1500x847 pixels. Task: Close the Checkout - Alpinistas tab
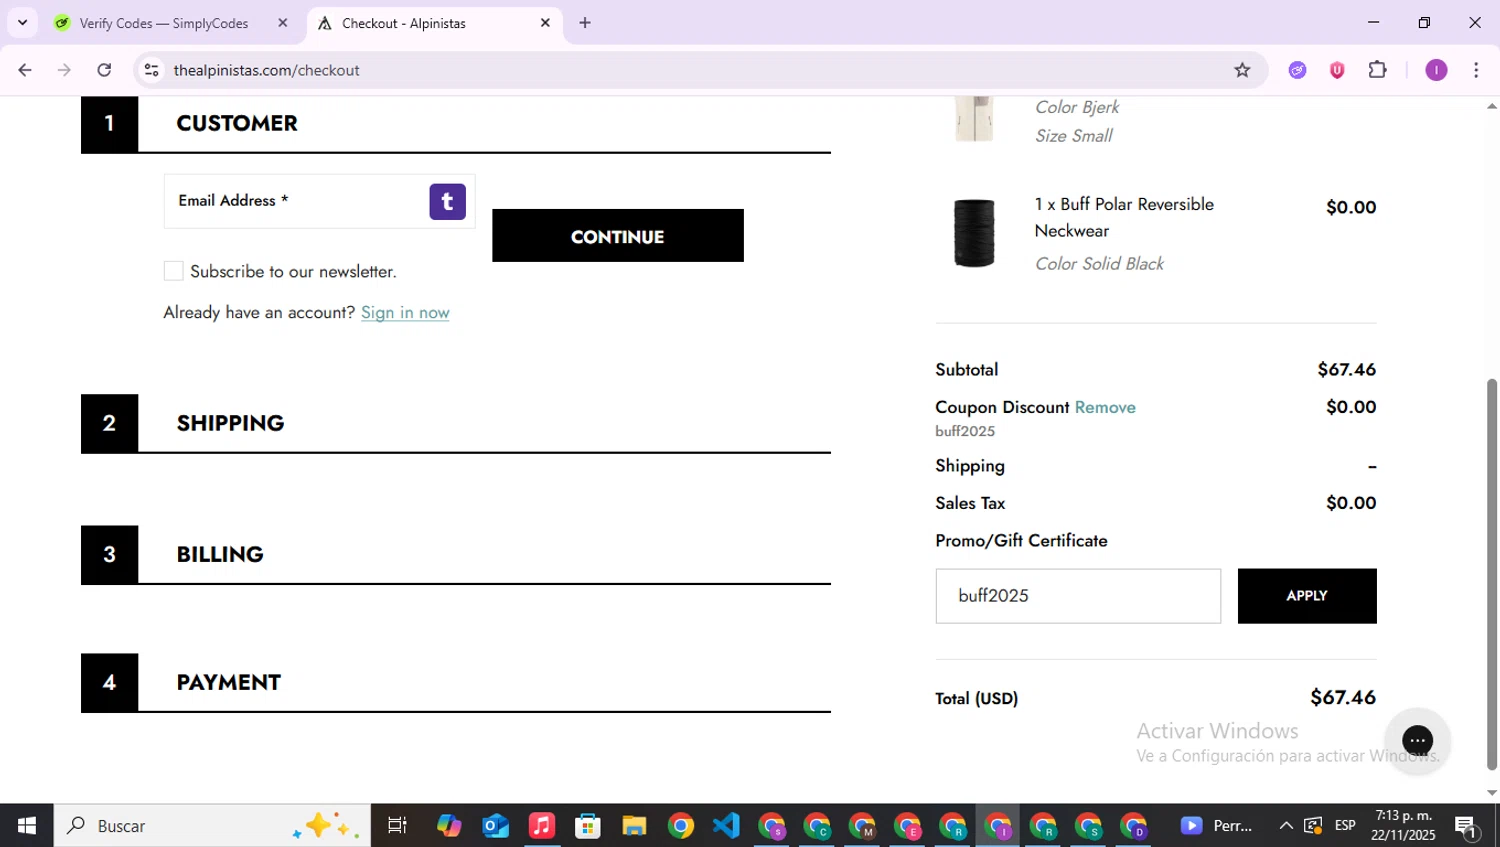click(x=545, y=23)
